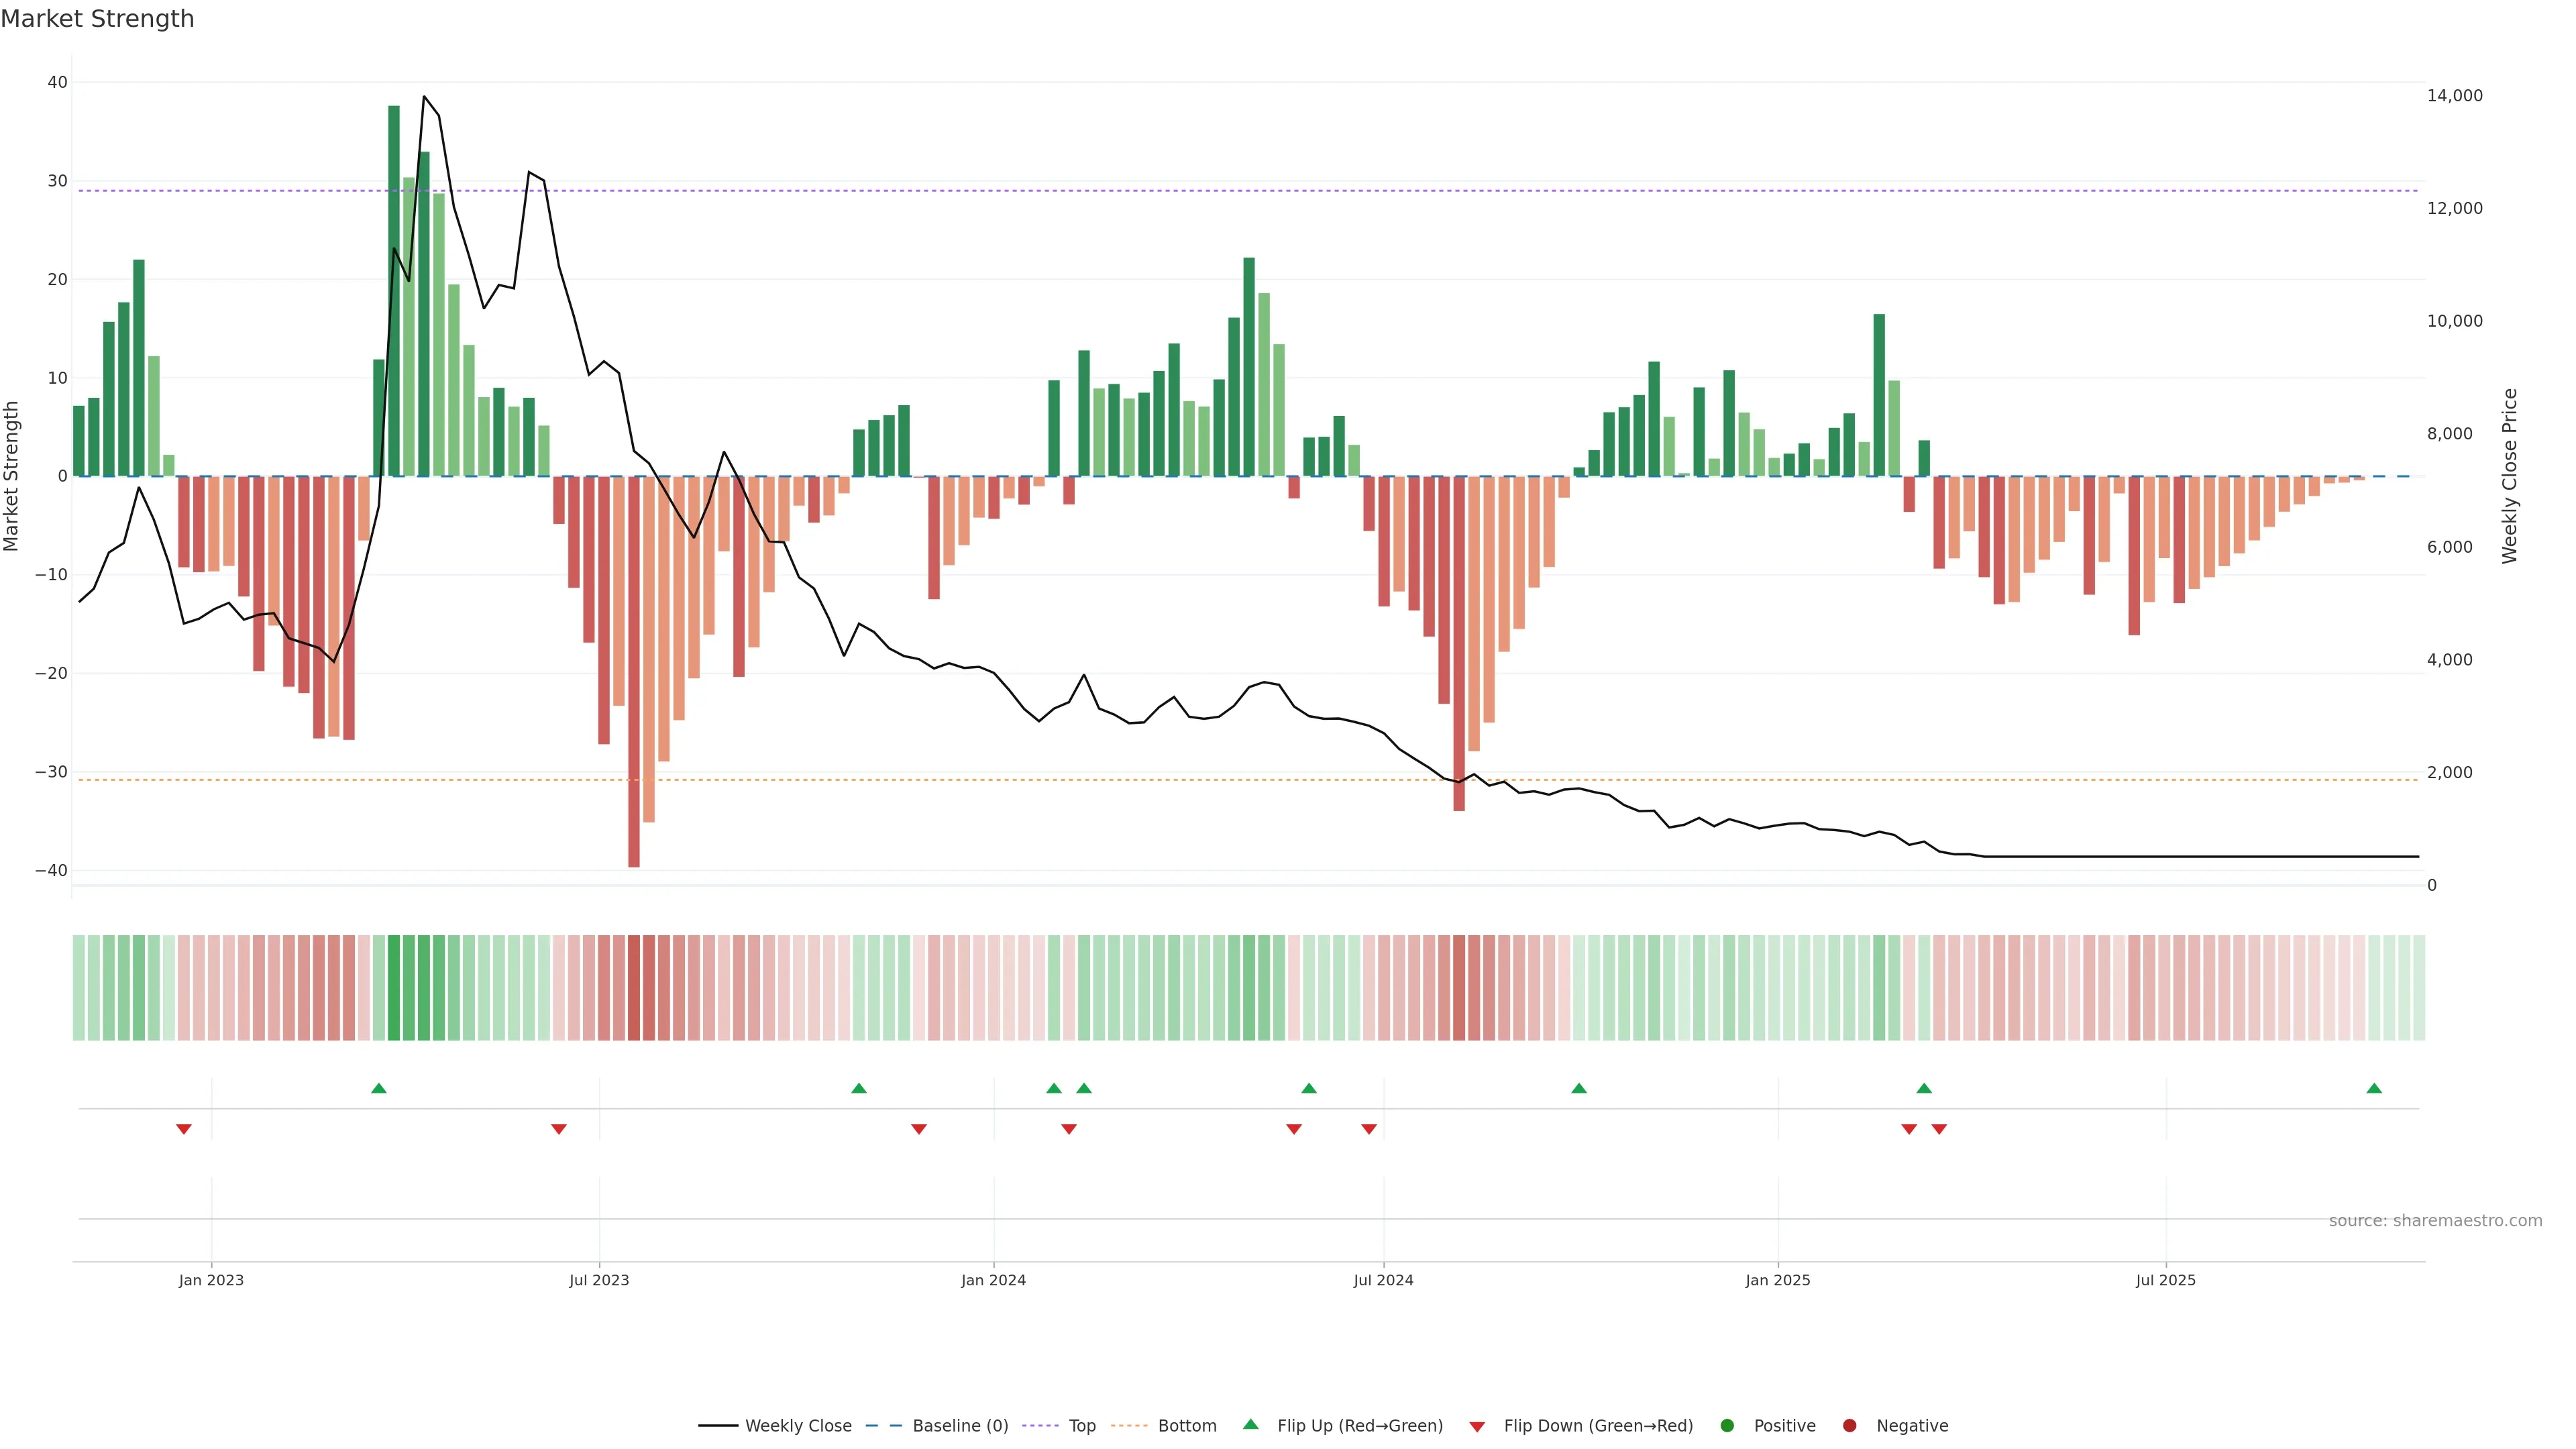Click Flip Up (Red→Green) legend triangle
The image size is (2576, 1449).
(x=1250, y=1425)
